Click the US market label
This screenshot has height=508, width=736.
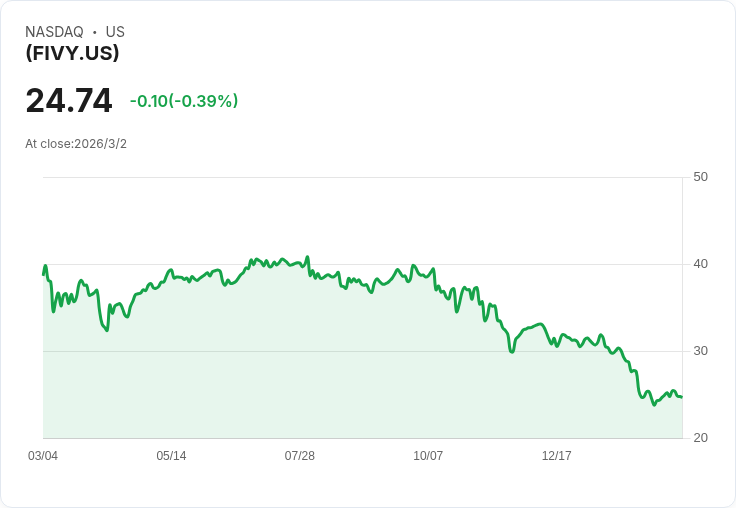pos(115,32)
